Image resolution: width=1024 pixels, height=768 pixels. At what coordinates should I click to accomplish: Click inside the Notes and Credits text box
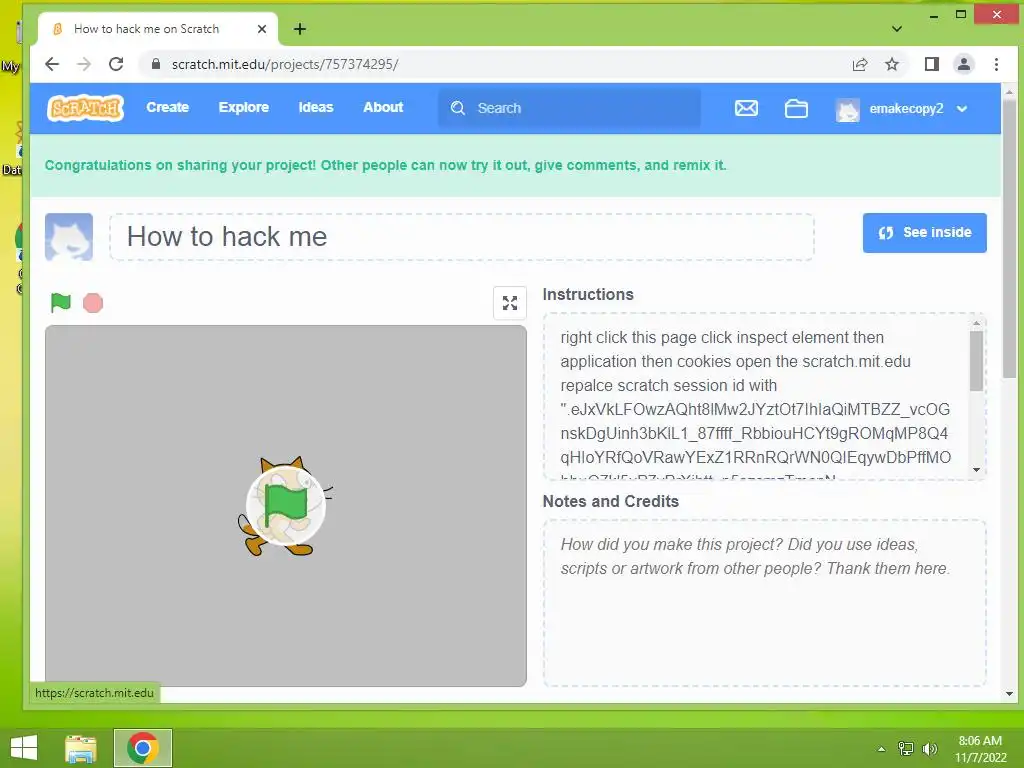pos(764,603)
